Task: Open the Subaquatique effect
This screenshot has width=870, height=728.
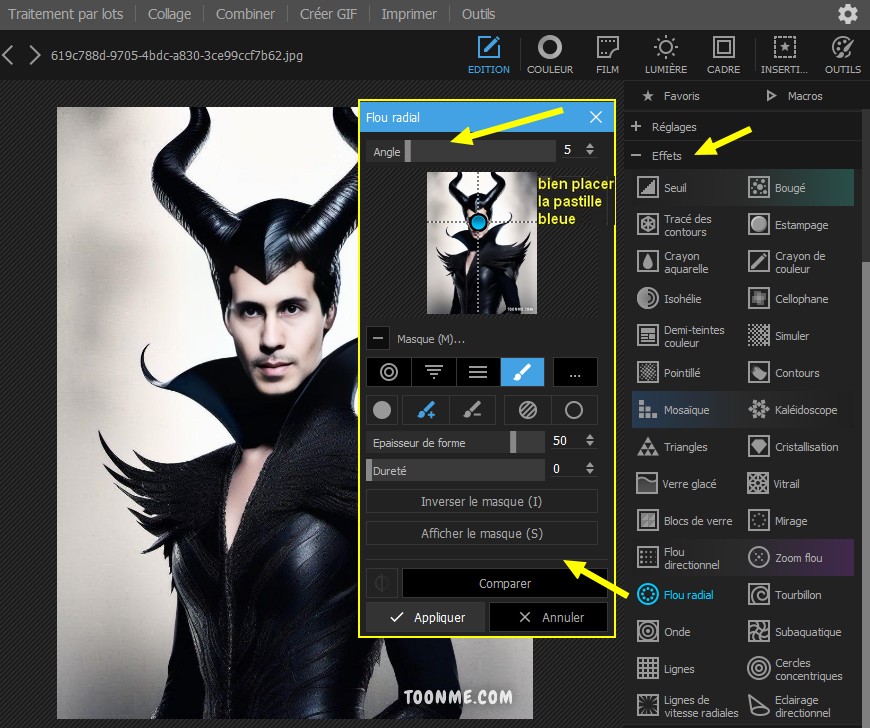Action: click(x=798, y=631)
